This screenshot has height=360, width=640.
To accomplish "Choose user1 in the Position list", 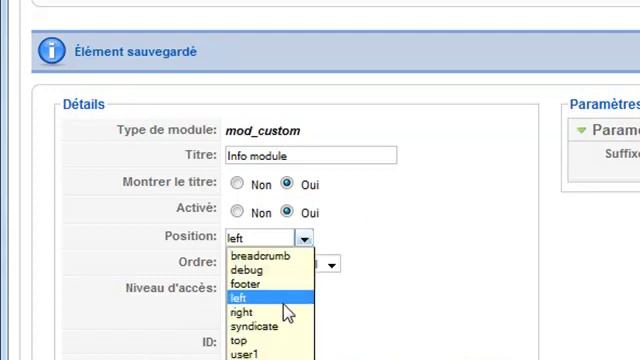I will [x=270, y=354].
